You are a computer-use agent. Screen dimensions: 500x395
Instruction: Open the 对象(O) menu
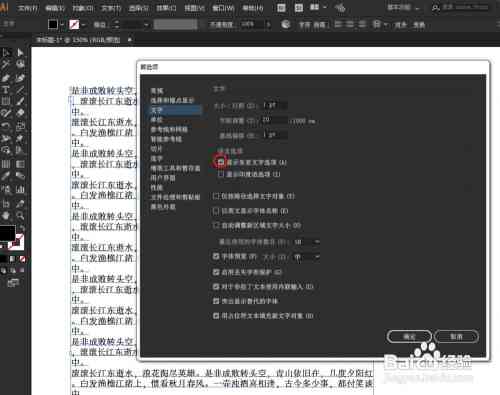pyautogui.click(x=83, y=7)
